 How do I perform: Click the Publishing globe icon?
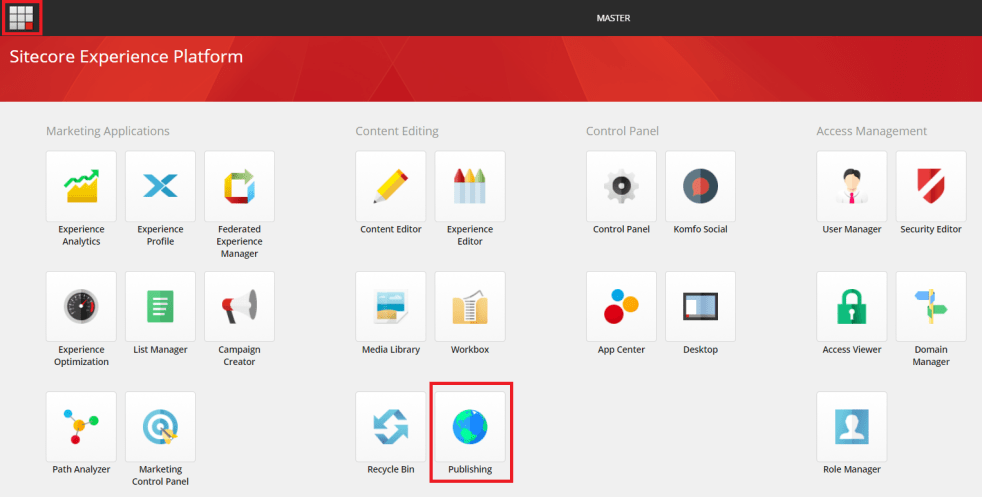coord(470,426)
